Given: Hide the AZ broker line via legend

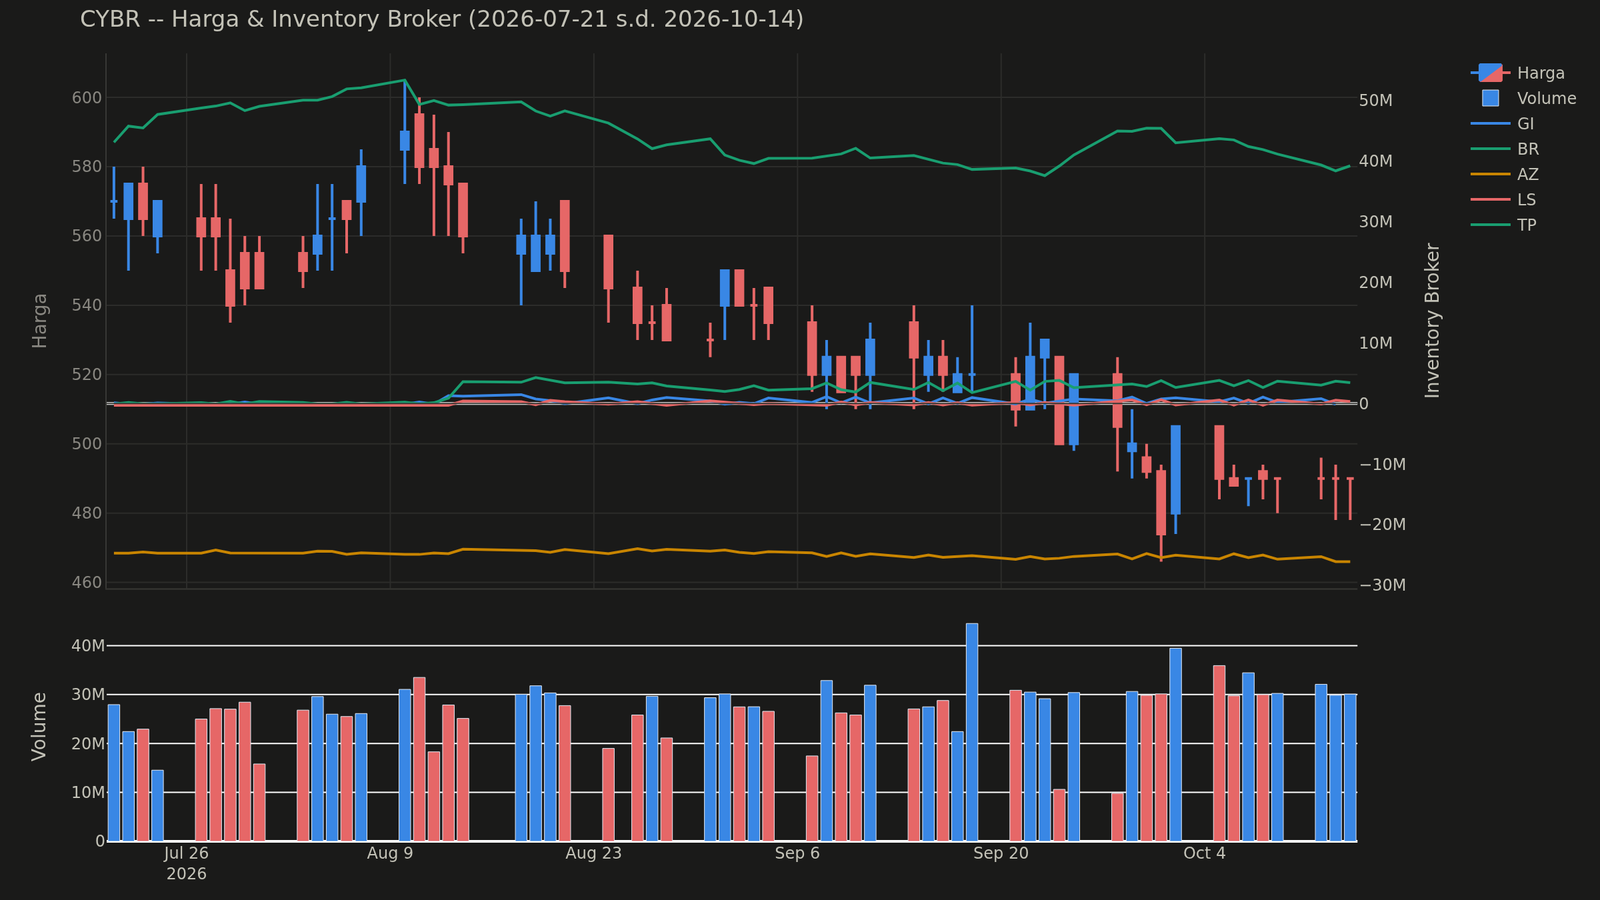Looking at the screenshot, I should point(1505,174).
